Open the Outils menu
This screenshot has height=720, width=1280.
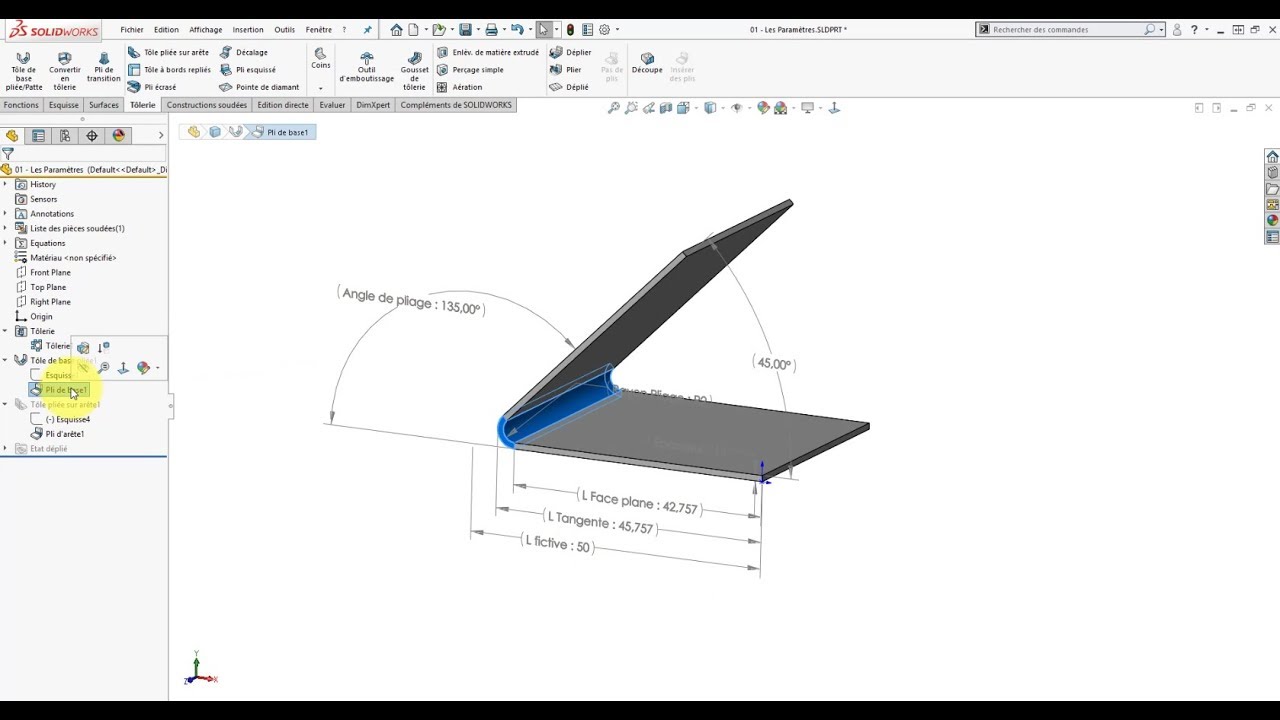(x=284, y=30)
